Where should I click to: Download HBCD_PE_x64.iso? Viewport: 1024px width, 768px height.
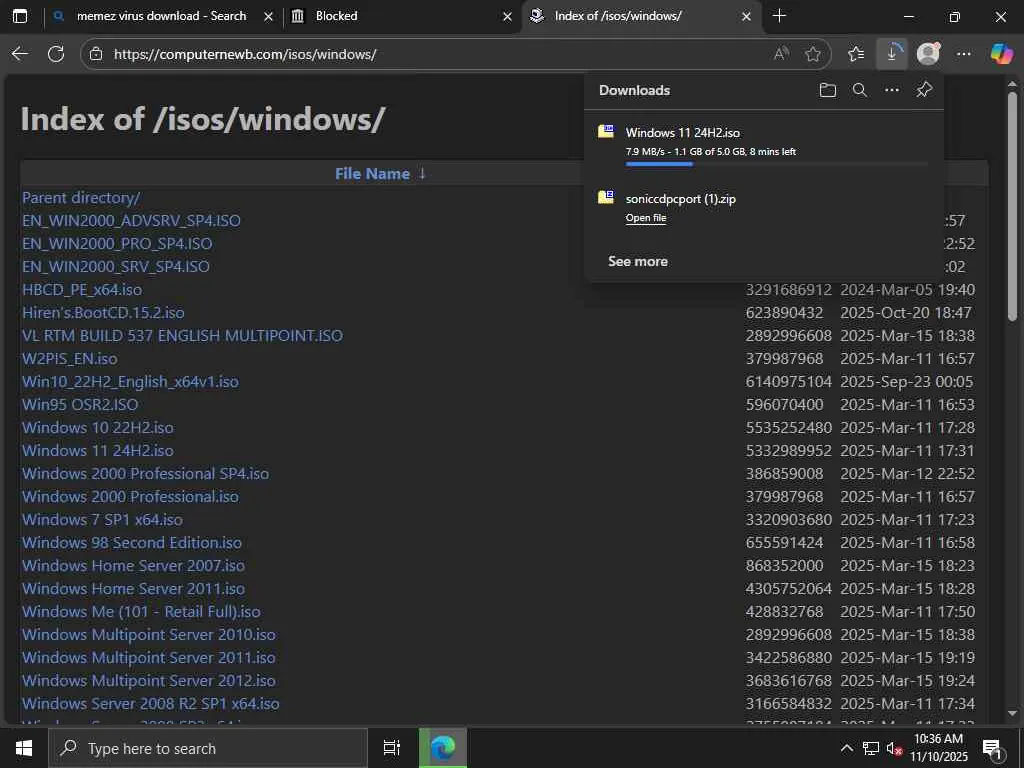(82, 289)
